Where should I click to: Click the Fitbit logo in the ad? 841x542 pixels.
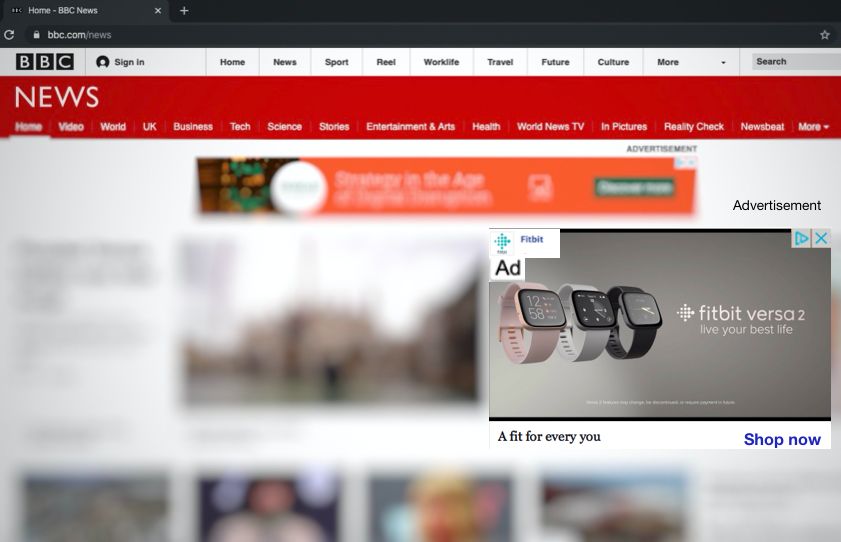click(x=503, y=243)
